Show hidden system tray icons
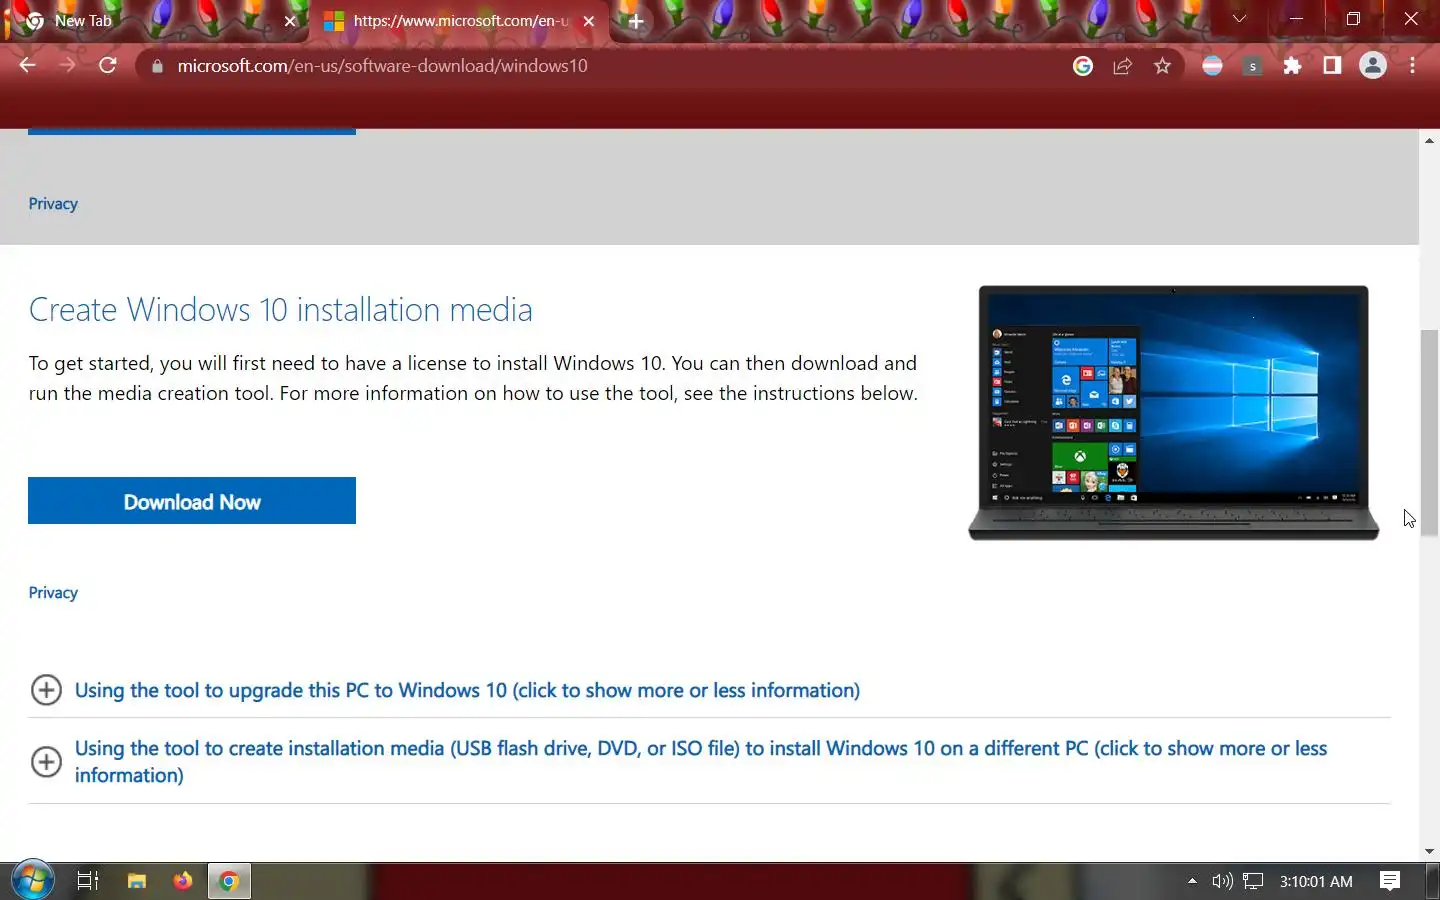This screenshot has height=900, width=1440. tap(1192, 881)
